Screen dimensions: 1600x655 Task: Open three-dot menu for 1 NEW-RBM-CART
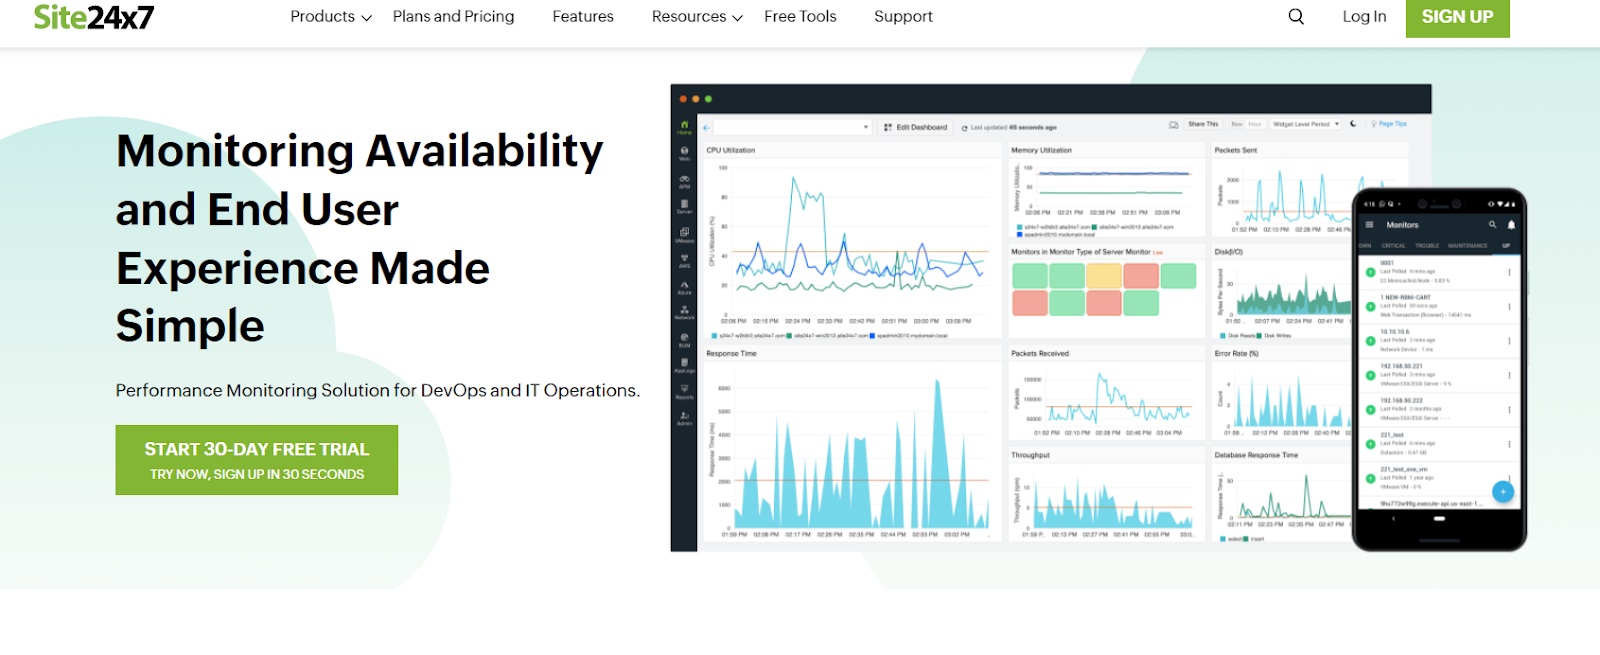pyautogui.click(x=1509, y=306)
